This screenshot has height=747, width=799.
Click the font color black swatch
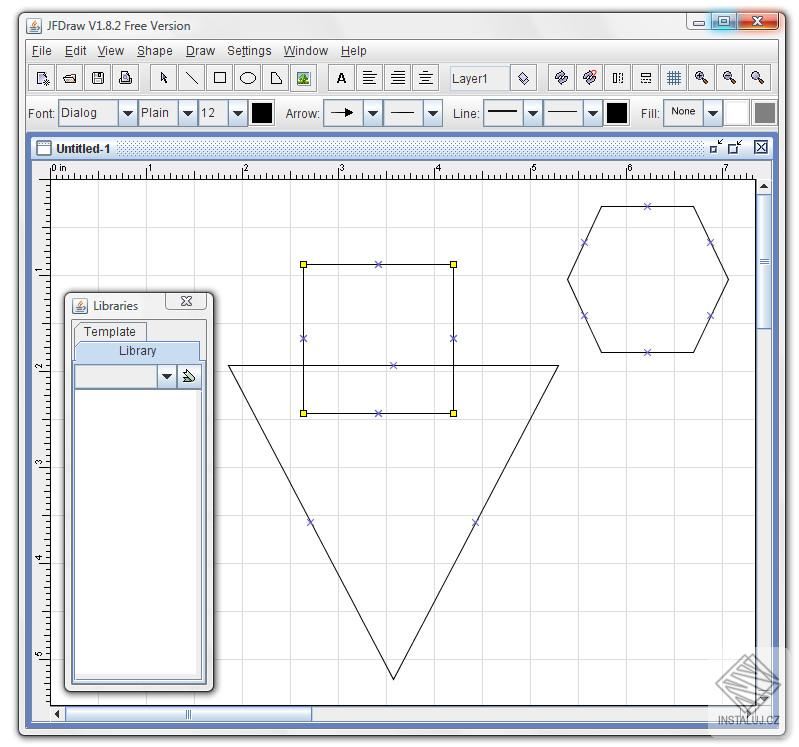262,113
